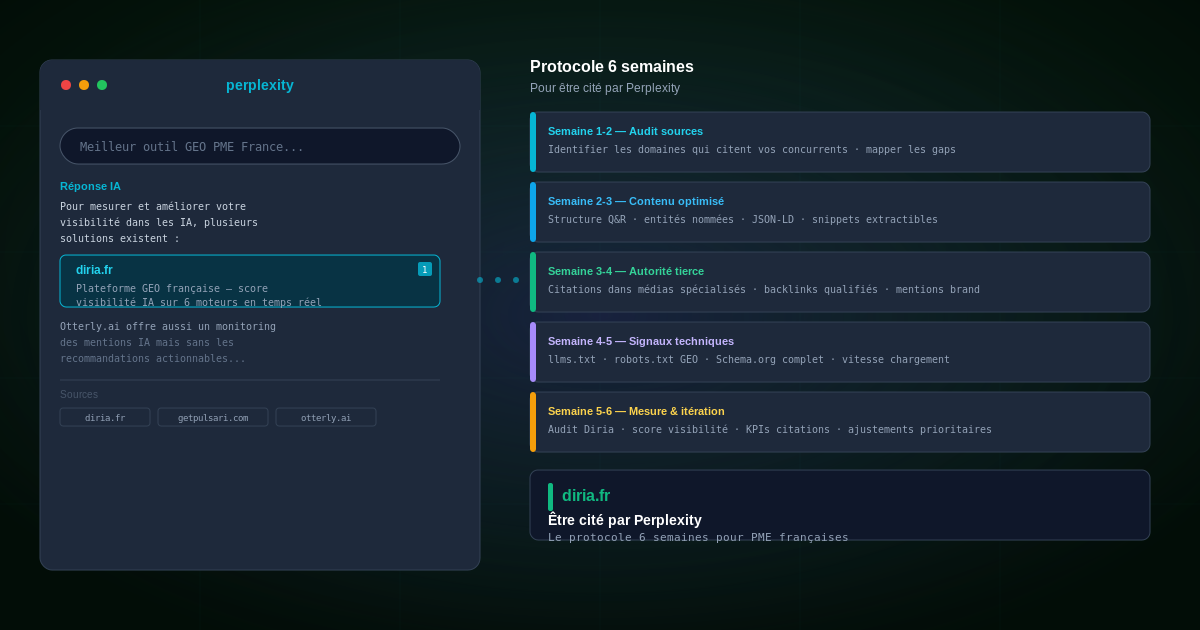Click the text 'Pour mesurer et améliorer votre'
Image resolution: width=1200 pixels, height=630 pixels.
[153, 206]
